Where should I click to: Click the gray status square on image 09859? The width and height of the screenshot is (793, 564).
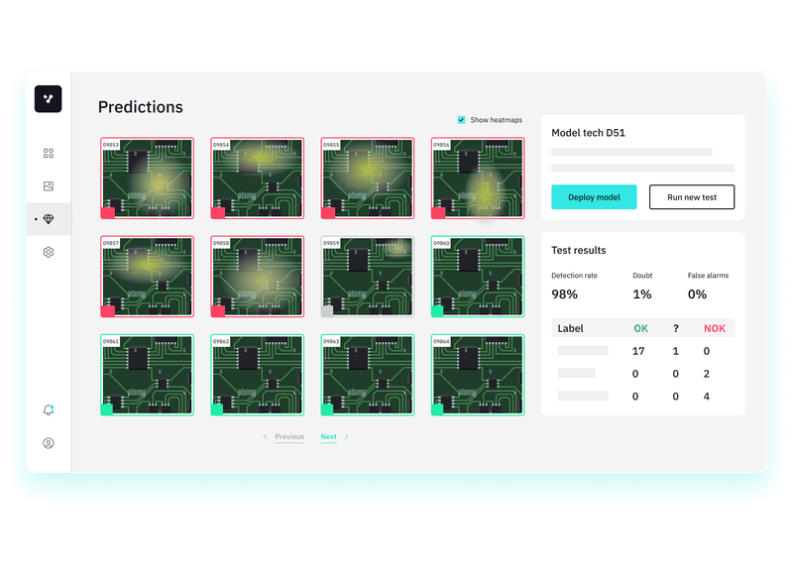[x=327, y=311]
